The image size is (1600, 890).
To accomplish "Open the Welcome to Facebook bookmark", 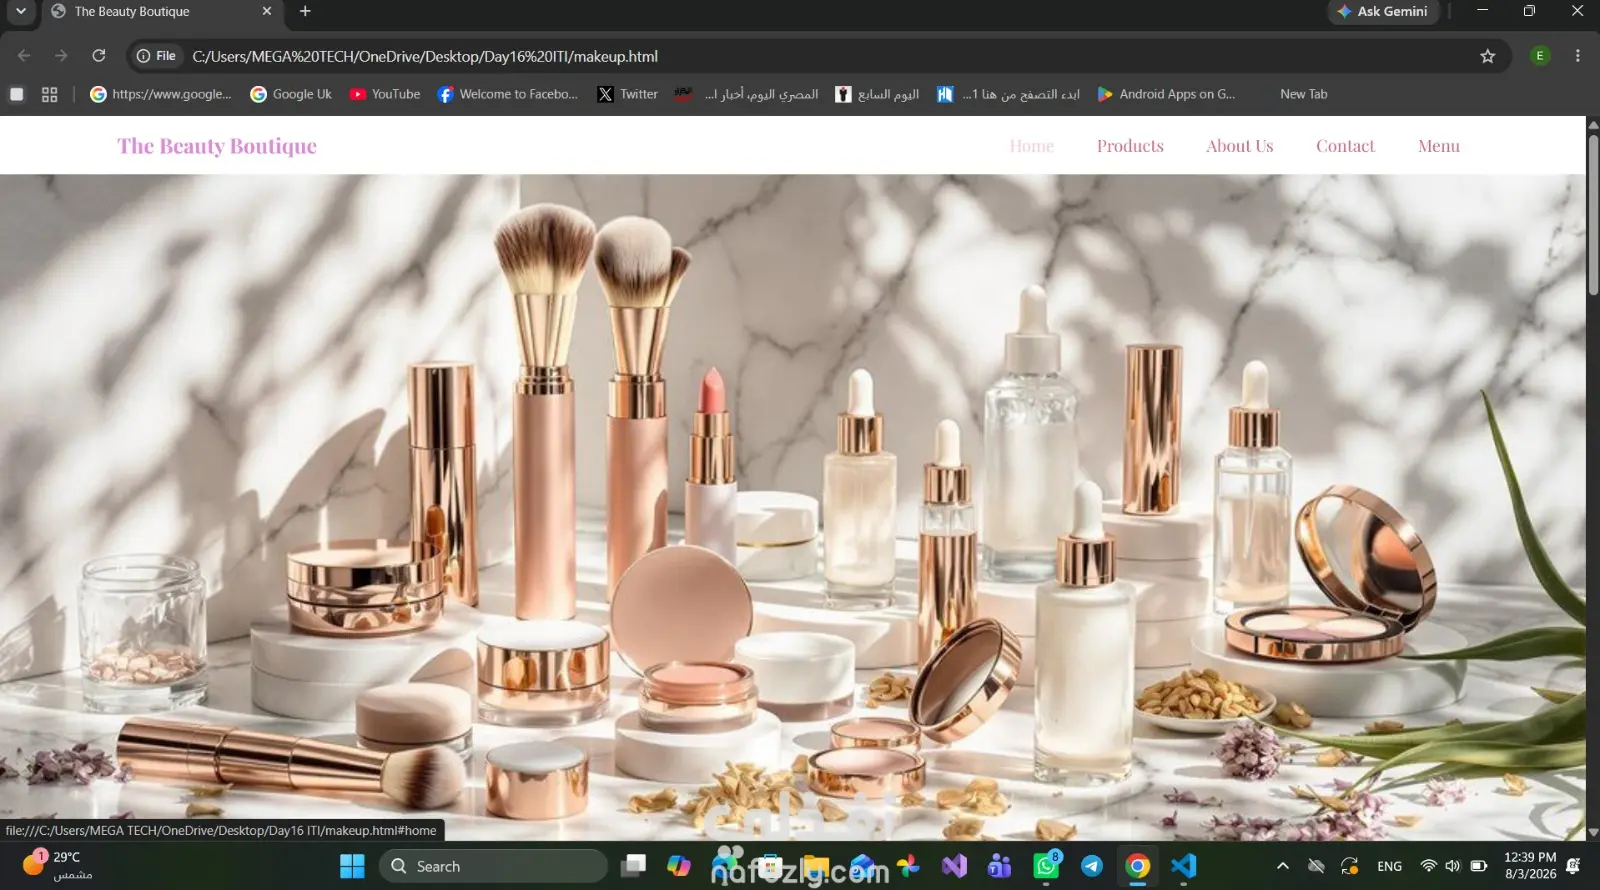I will tap(507, 94).
